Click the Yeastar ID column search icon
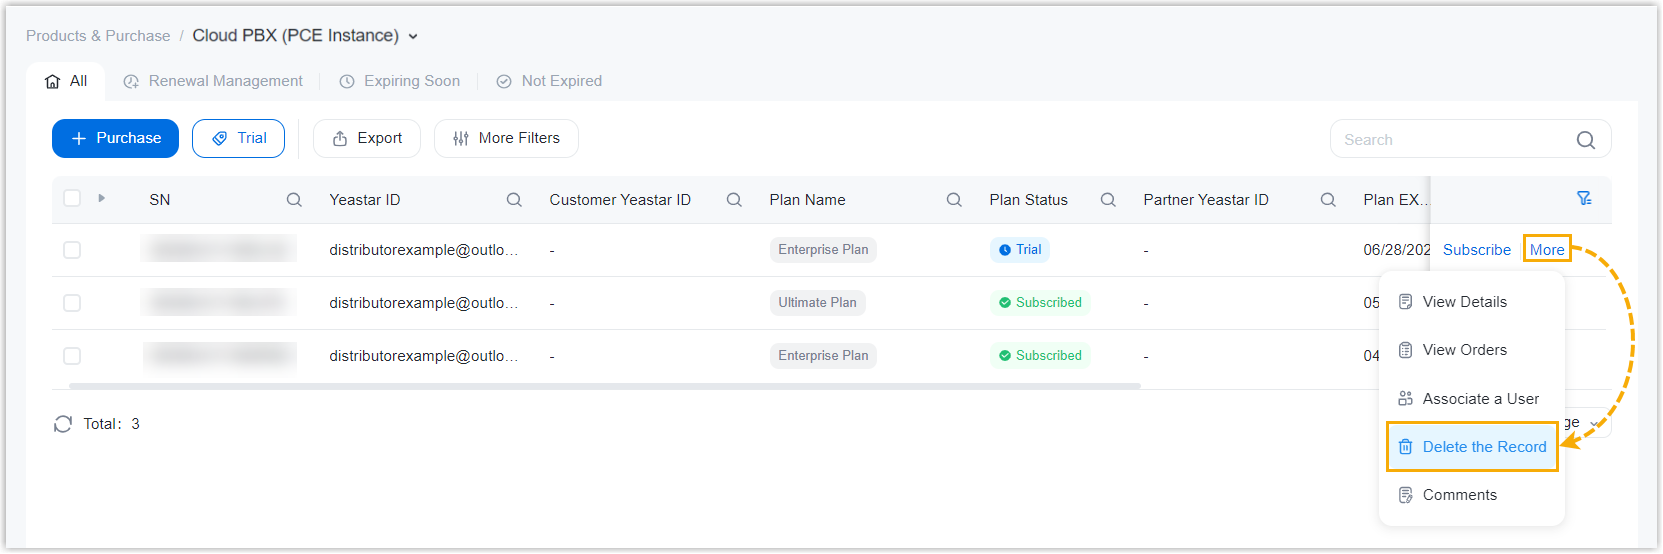Image resolution: width=1663 pixels, height=554 pixels. 514,200
